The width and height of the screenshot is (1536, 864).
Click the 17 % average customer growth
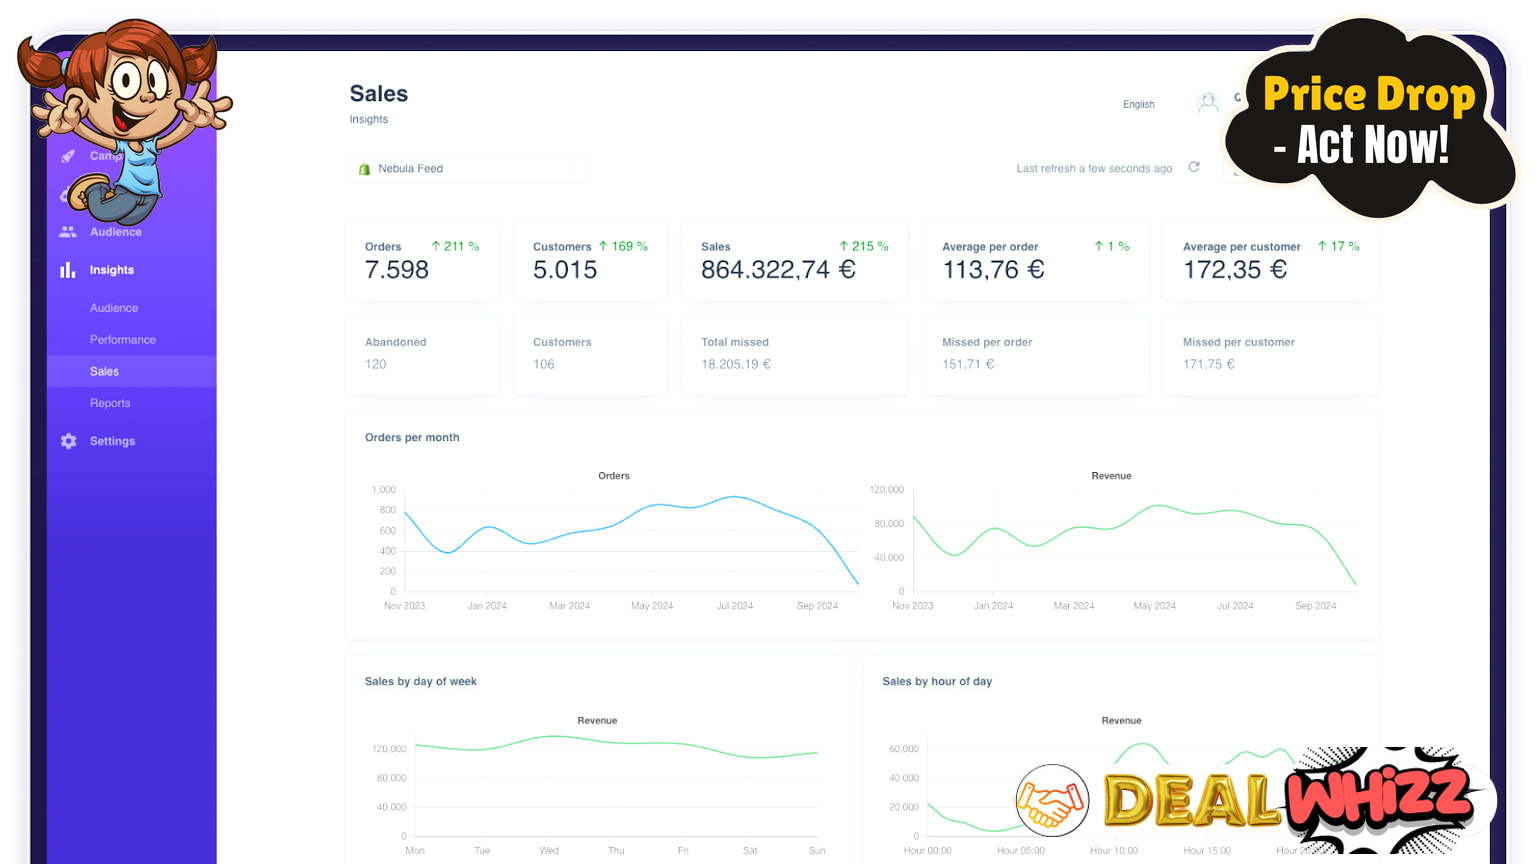[x=1338, y=246]
